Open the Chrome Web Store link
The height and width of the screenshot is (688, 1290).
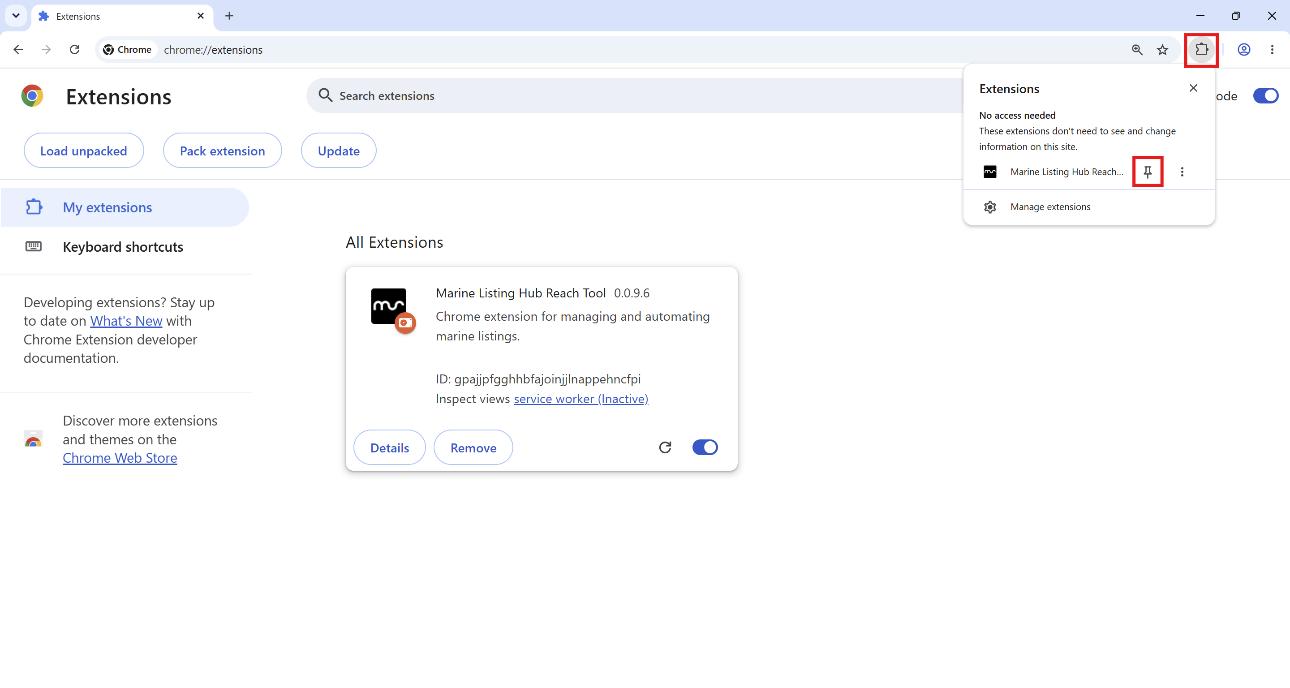click(x=120, y=458)
